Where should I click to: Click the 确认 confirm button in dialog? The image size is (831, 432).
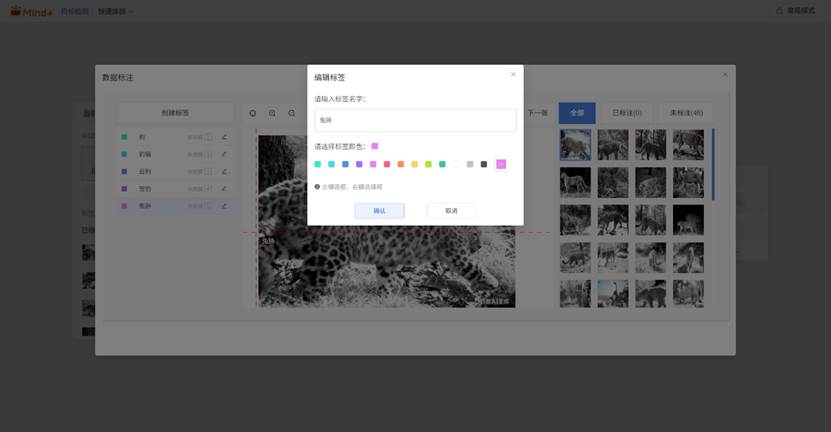(x=379, y=211)
